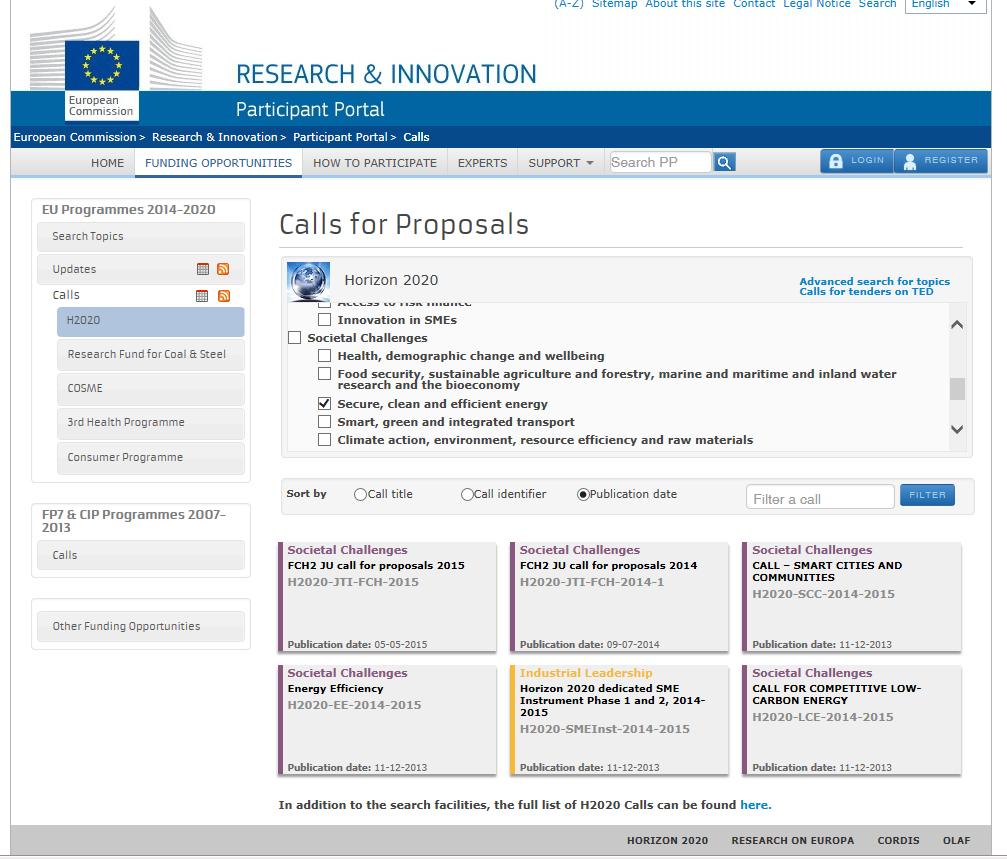This screenshot has height=859, width=1007.
Task: Open the EXPERTS tab
Action: 482,163
